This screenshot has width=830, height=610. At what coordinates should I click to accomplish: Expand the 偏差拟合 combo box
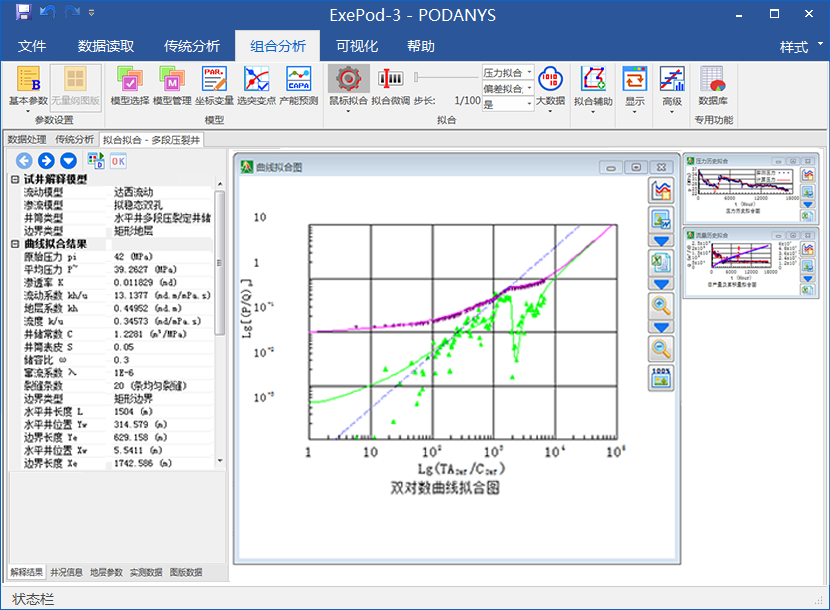pyautogui.click(x=529, y=88)
